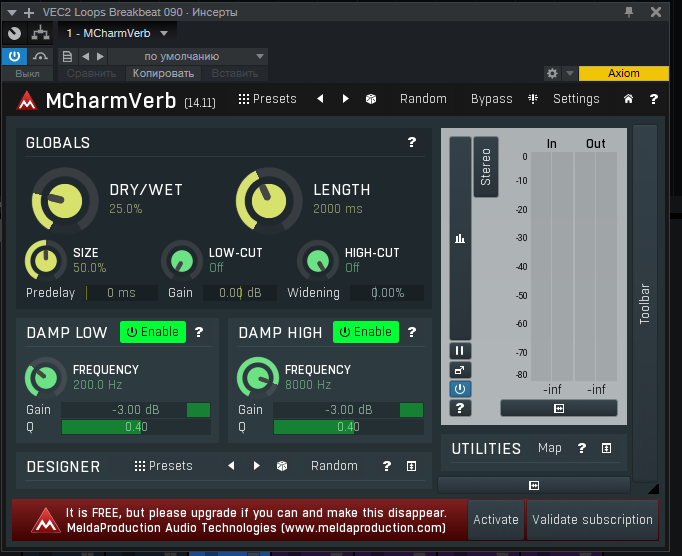Screen dimensions: 682x556
Task: Open the MeldaProduction home icon
Action: coord(628,99)
